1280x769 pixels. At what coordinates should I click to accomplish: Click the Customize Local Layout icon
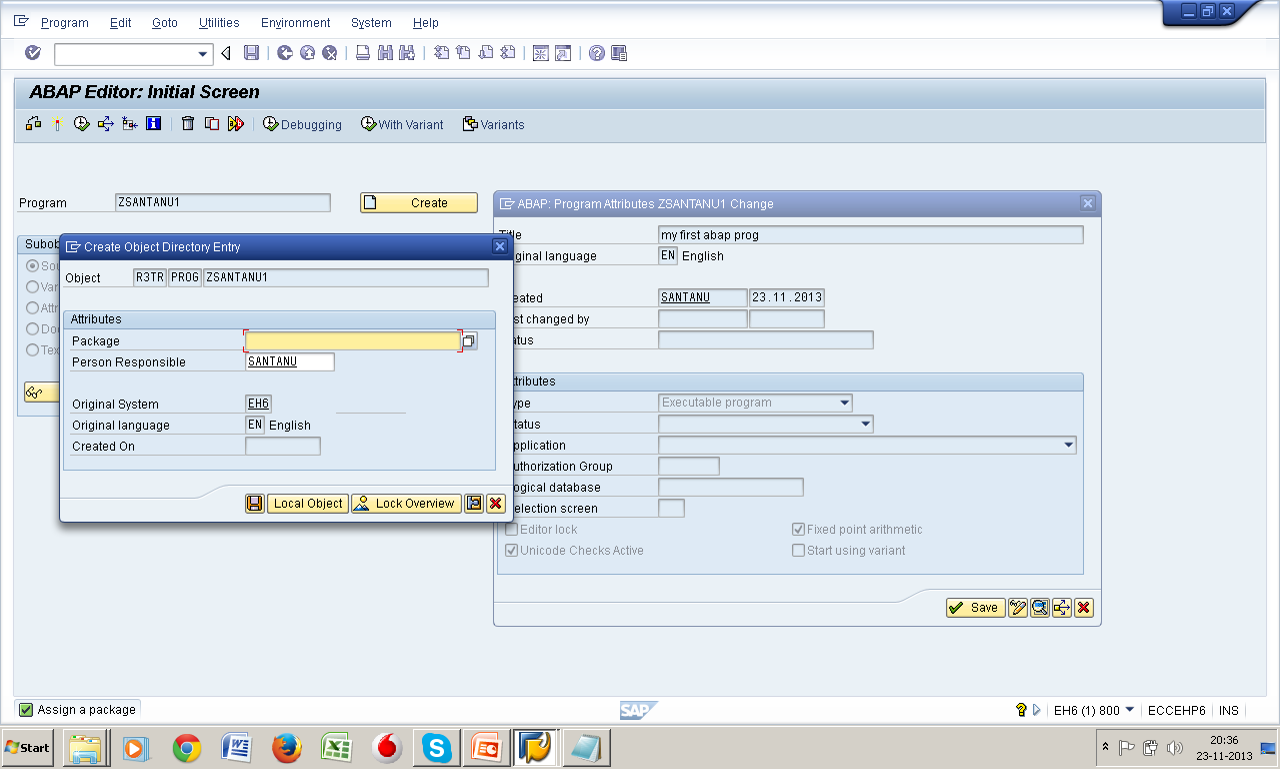click(x=619, y=53)
